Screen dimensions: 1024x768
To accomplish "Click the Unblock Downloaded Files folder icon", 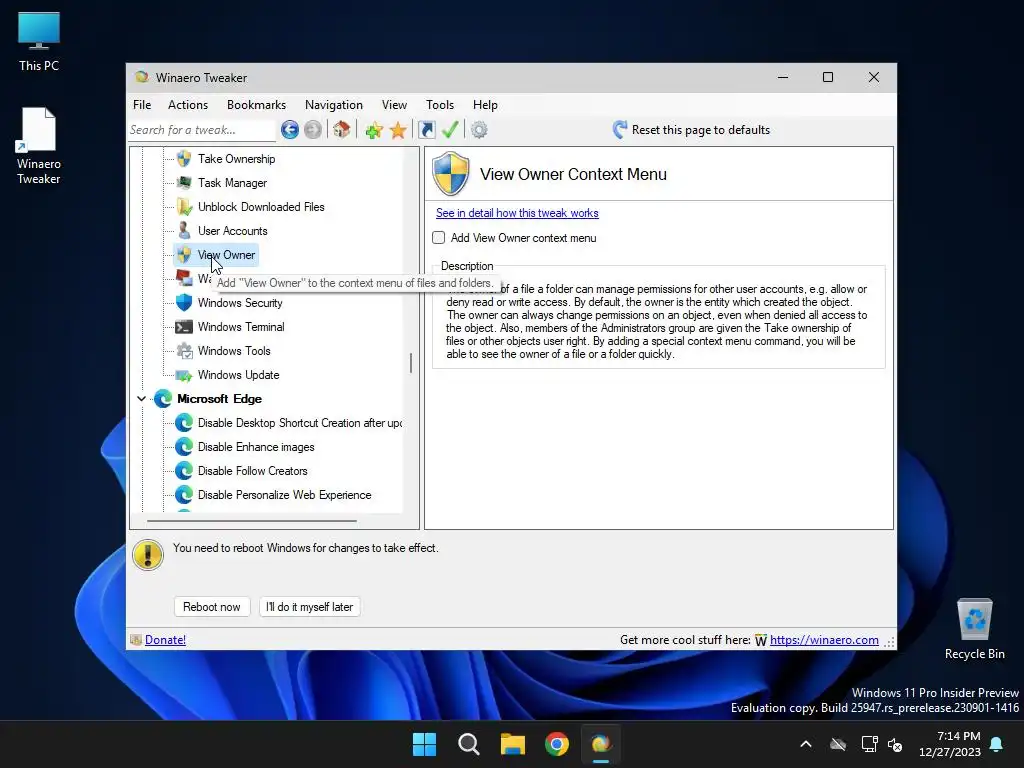I will (x=184, y=206).
